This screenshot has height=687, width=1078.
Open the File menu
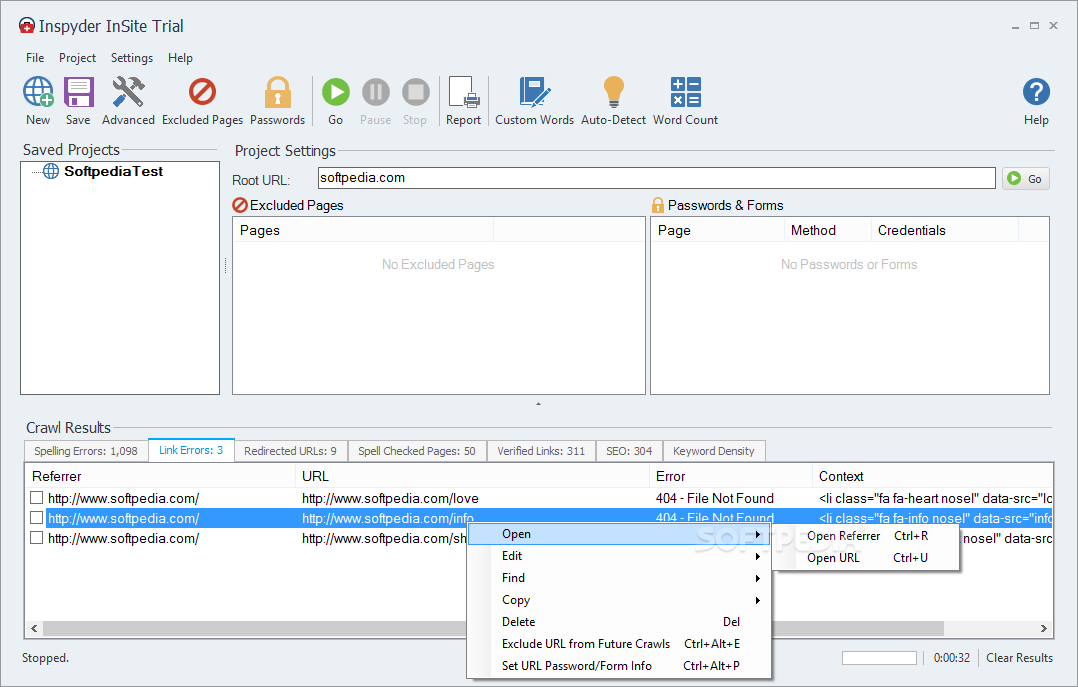tap(35, 58)
